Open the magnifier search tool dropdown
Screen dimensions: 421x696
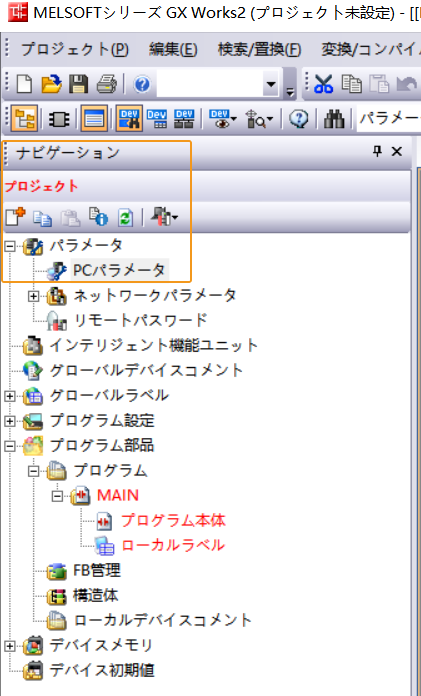point(260,119)
